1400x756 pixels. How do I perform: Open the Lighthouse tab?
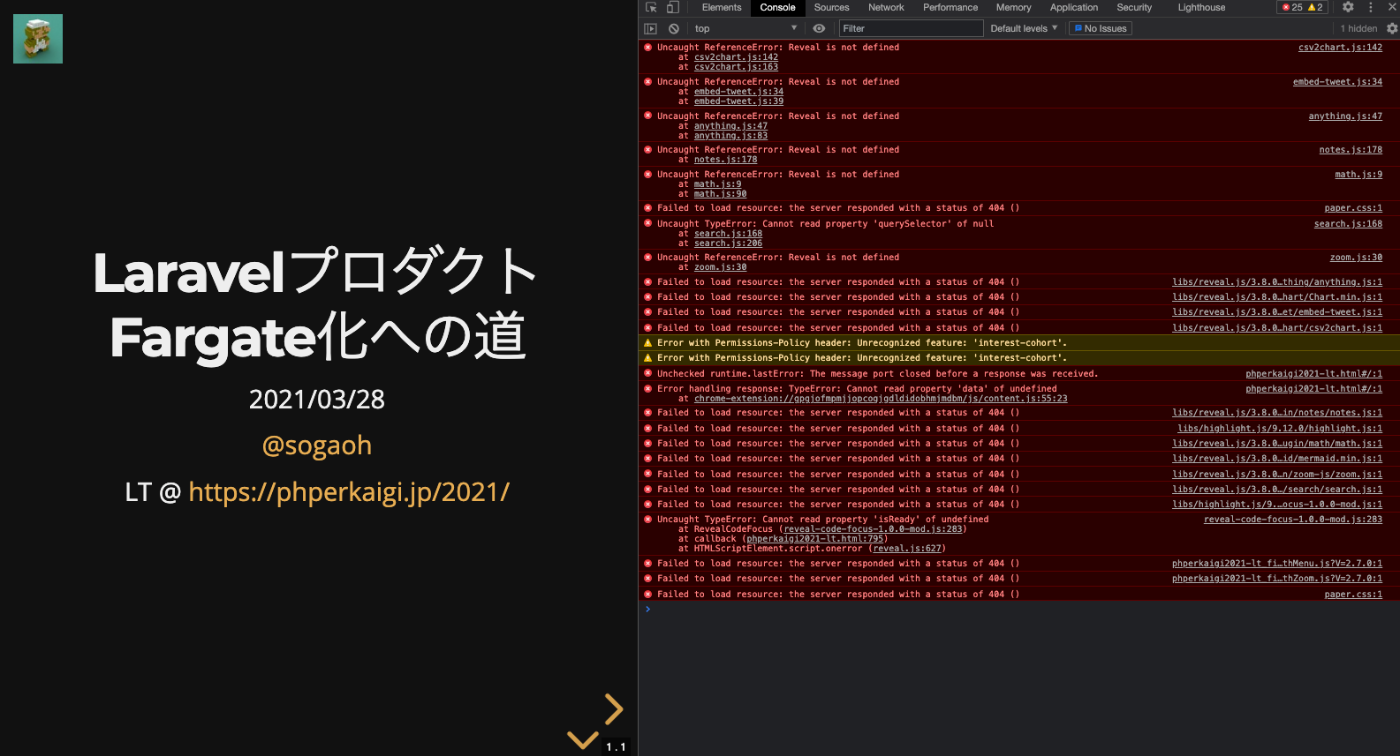point(1201,8)
